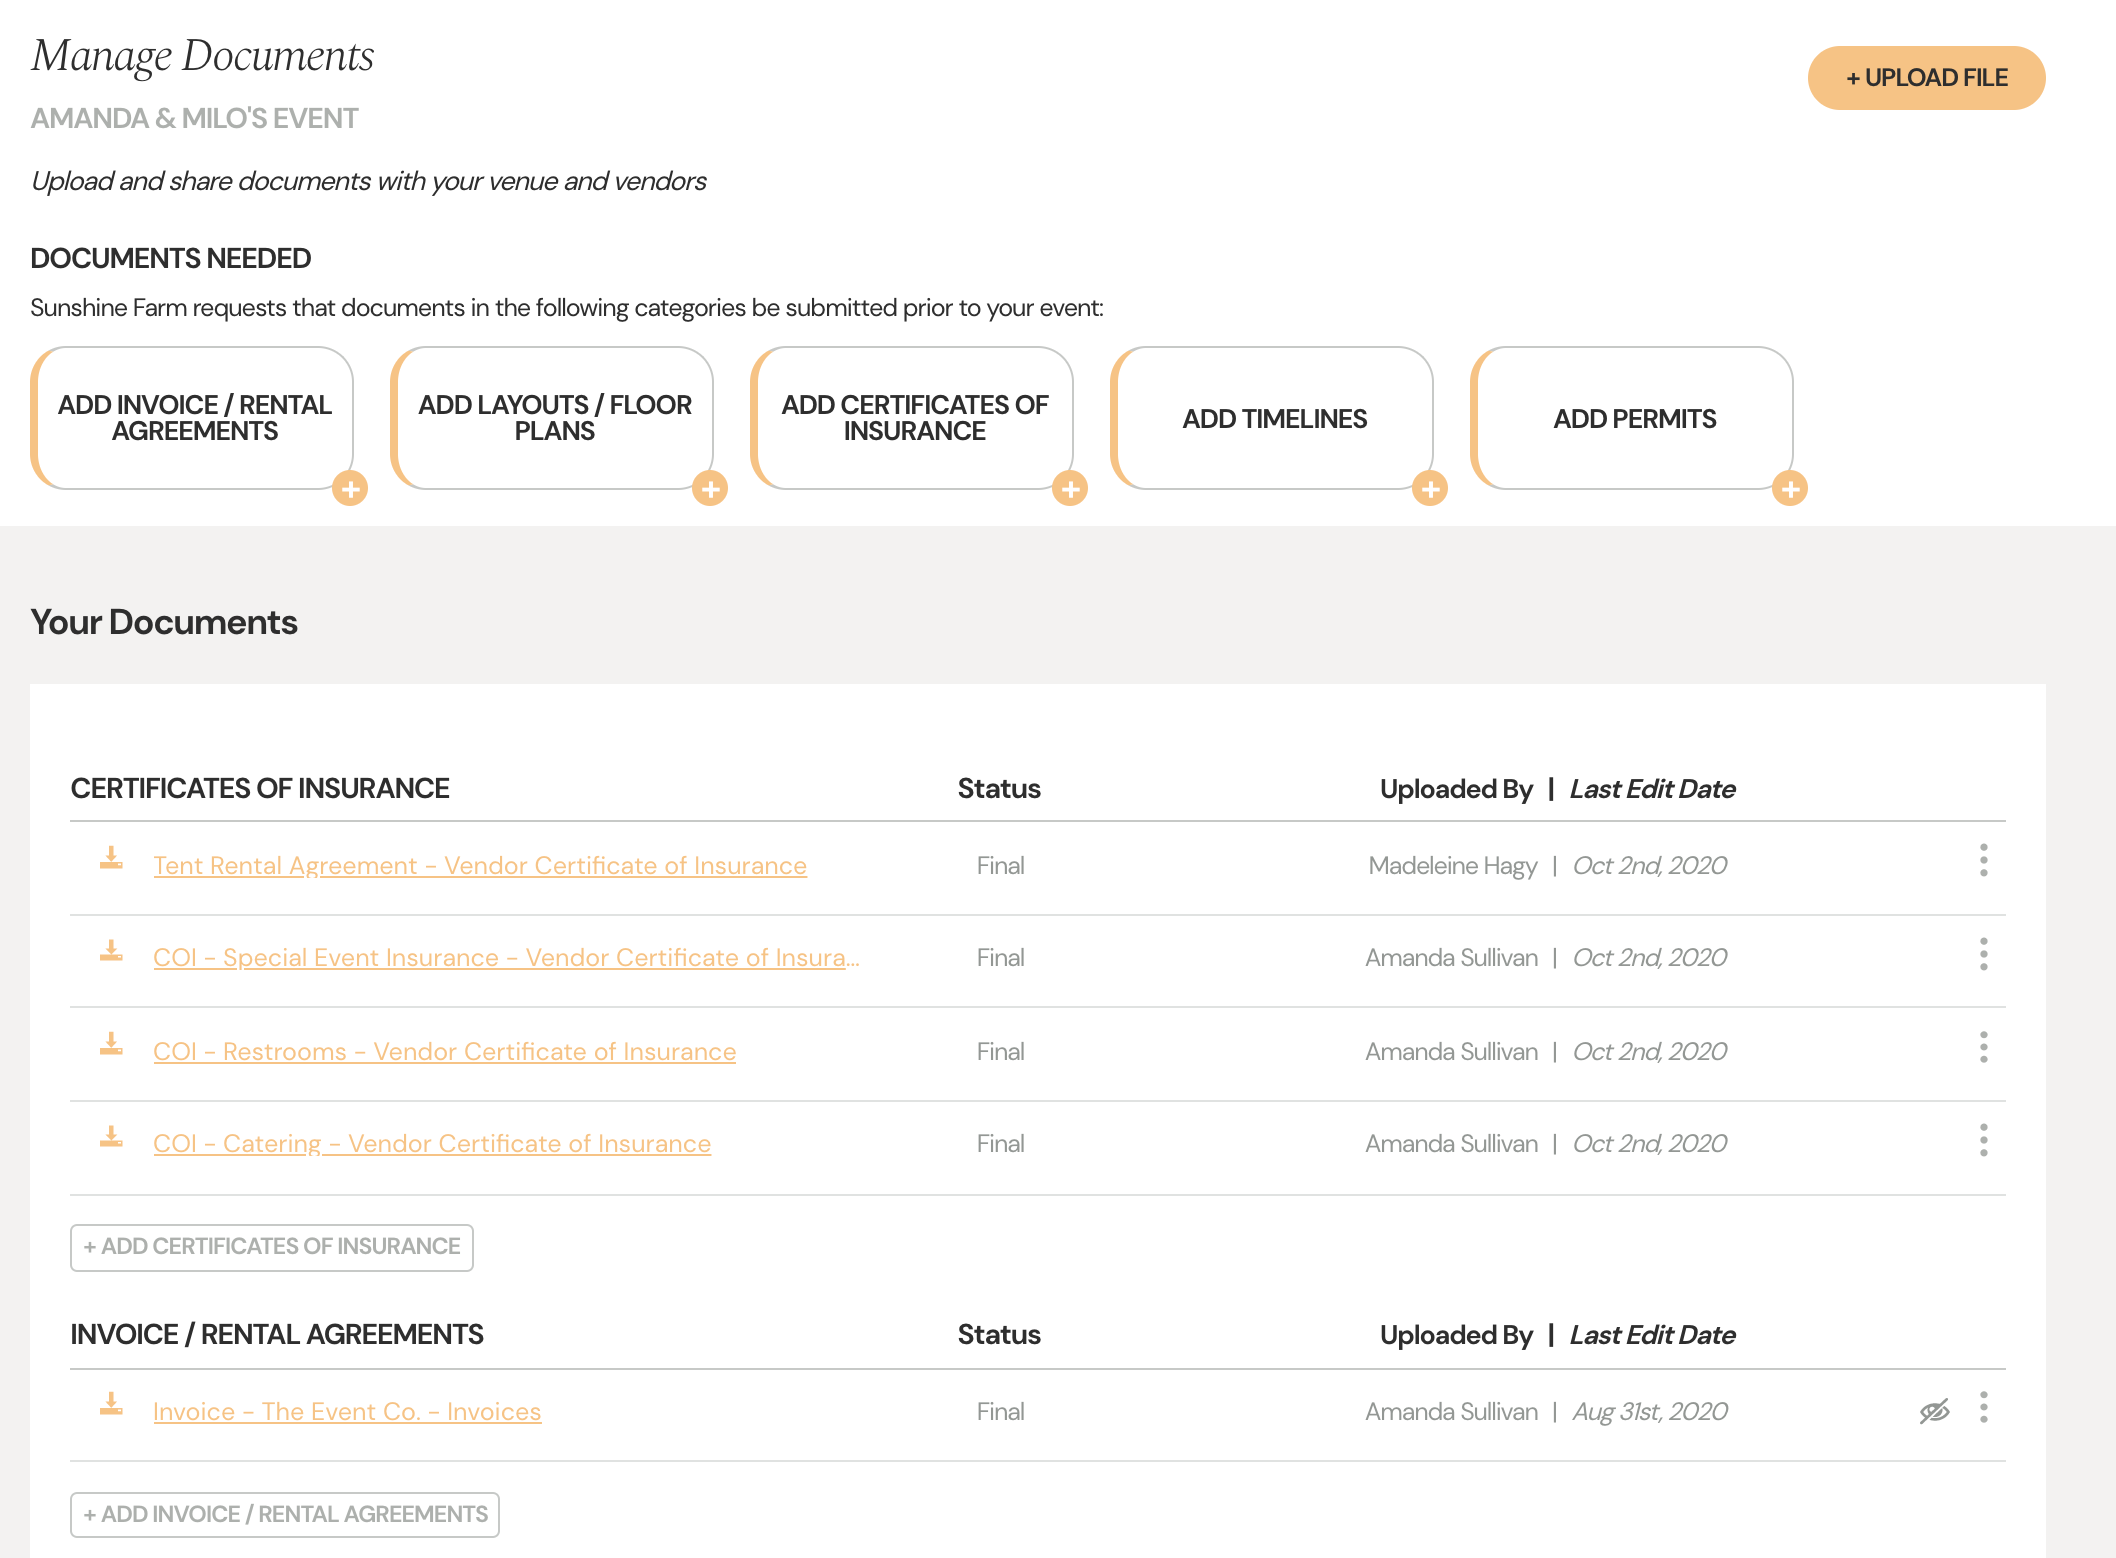
Task: Click the + UPLOAD FILE button
Action: [1927, 77]
